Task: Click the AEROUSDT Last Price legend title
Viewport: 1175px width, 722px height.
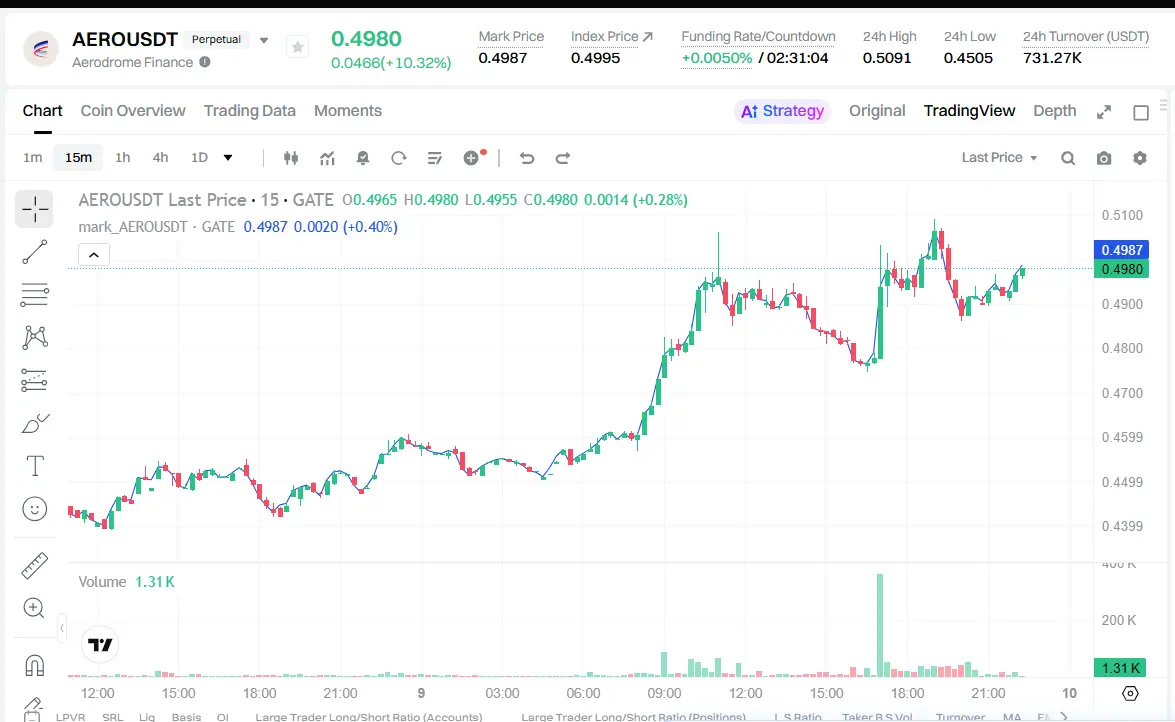Action: (163, 200)
